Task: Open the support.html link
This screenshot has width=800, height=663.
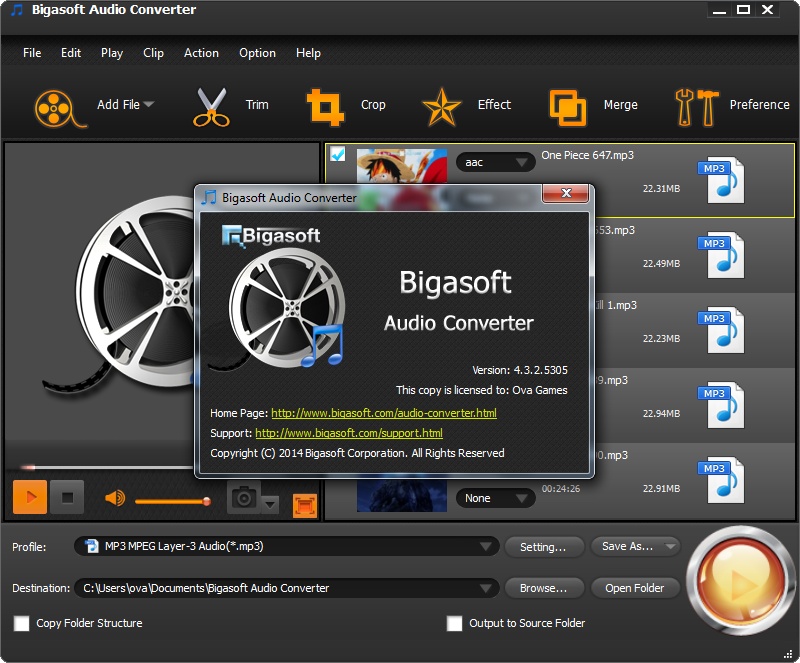Action: pyautogui.click(x=349, y=433)
